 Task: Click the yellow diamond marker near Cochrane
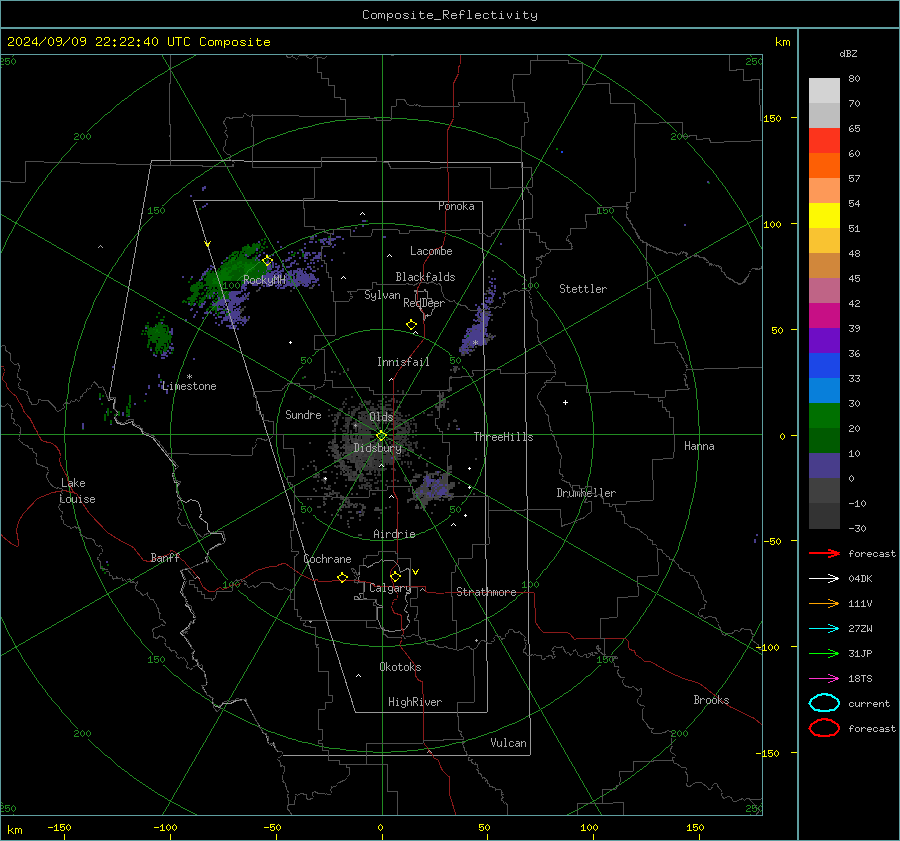(x=342, y=578)
